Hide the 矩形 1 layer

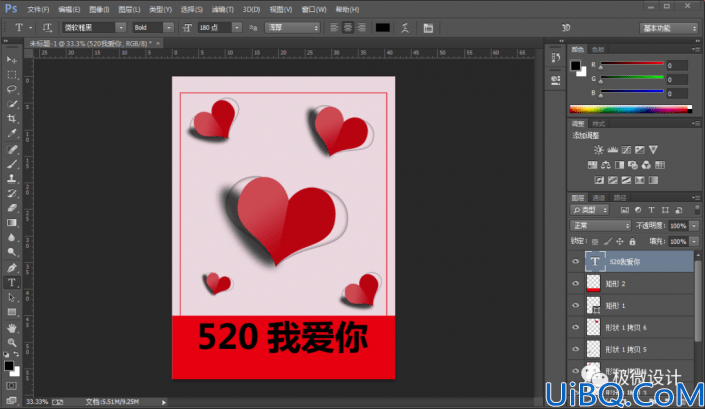click(576, 306)
